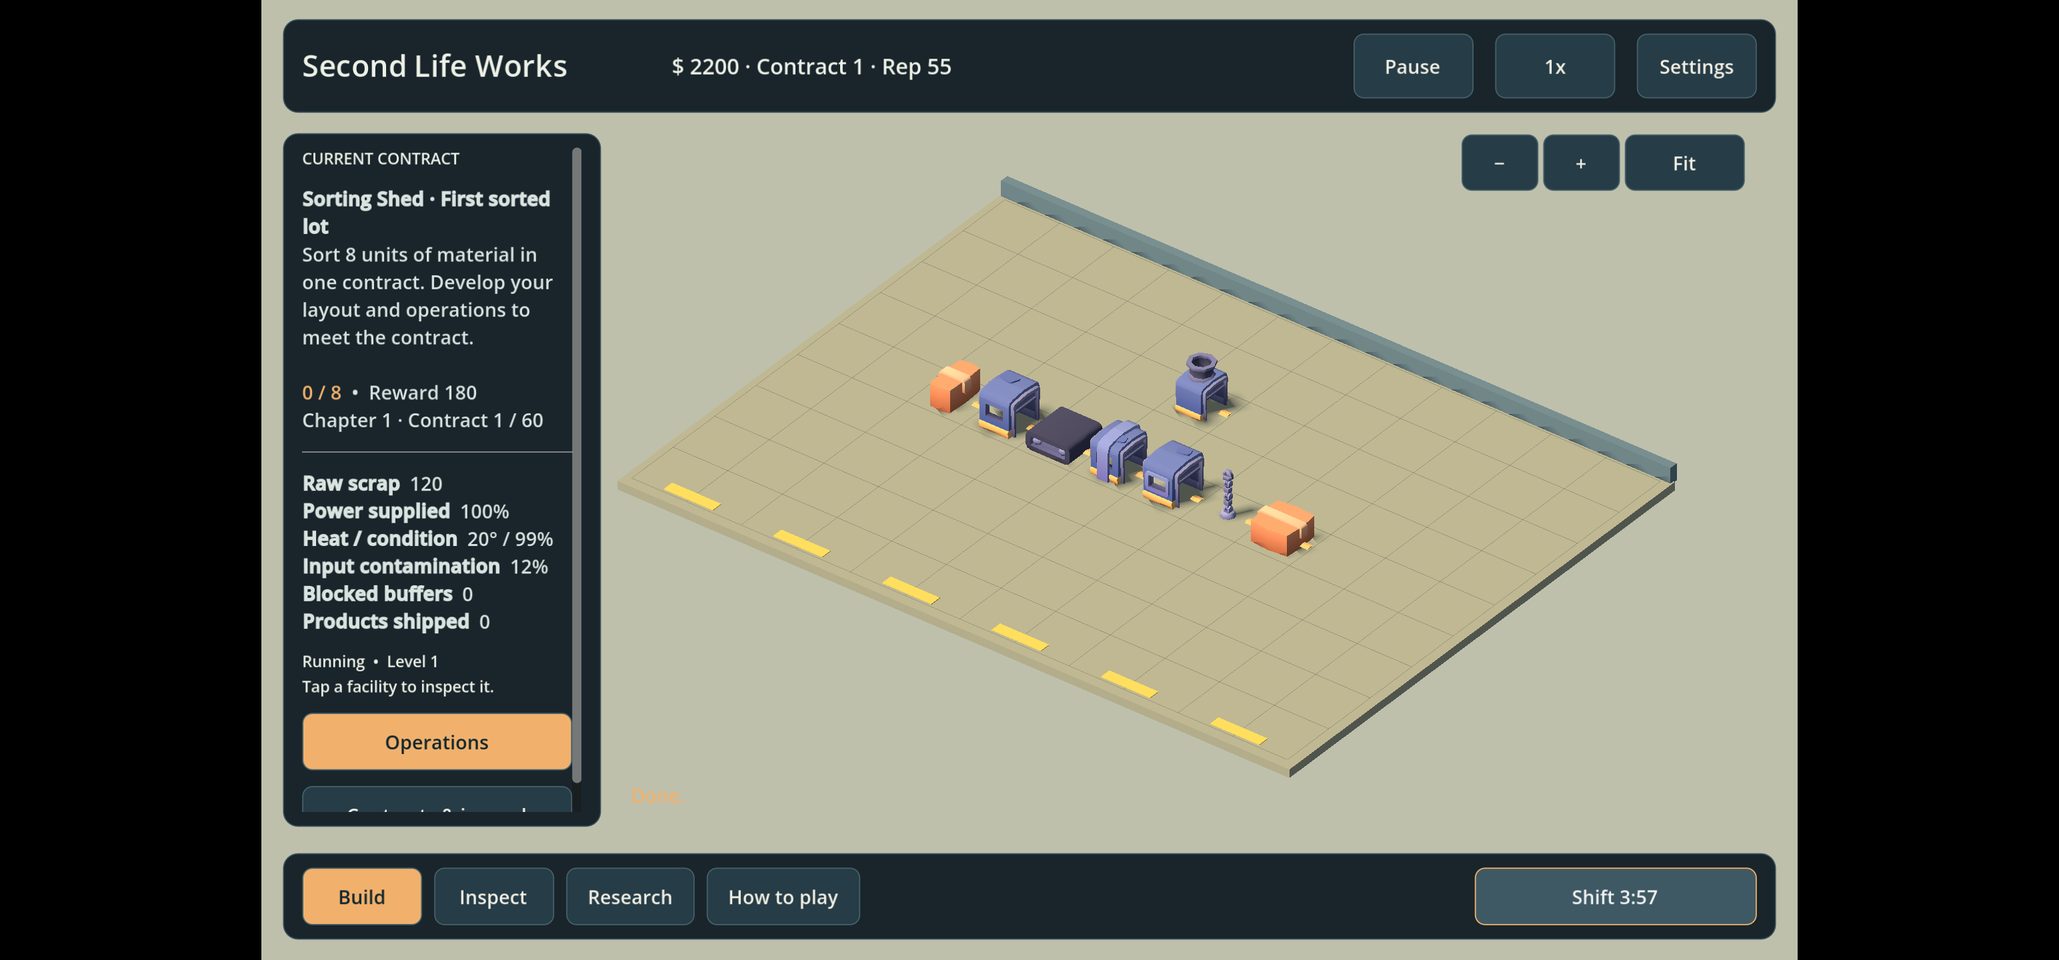Zoom out with the minus button
2059x960 pixels.
(x=1499, y=163)
